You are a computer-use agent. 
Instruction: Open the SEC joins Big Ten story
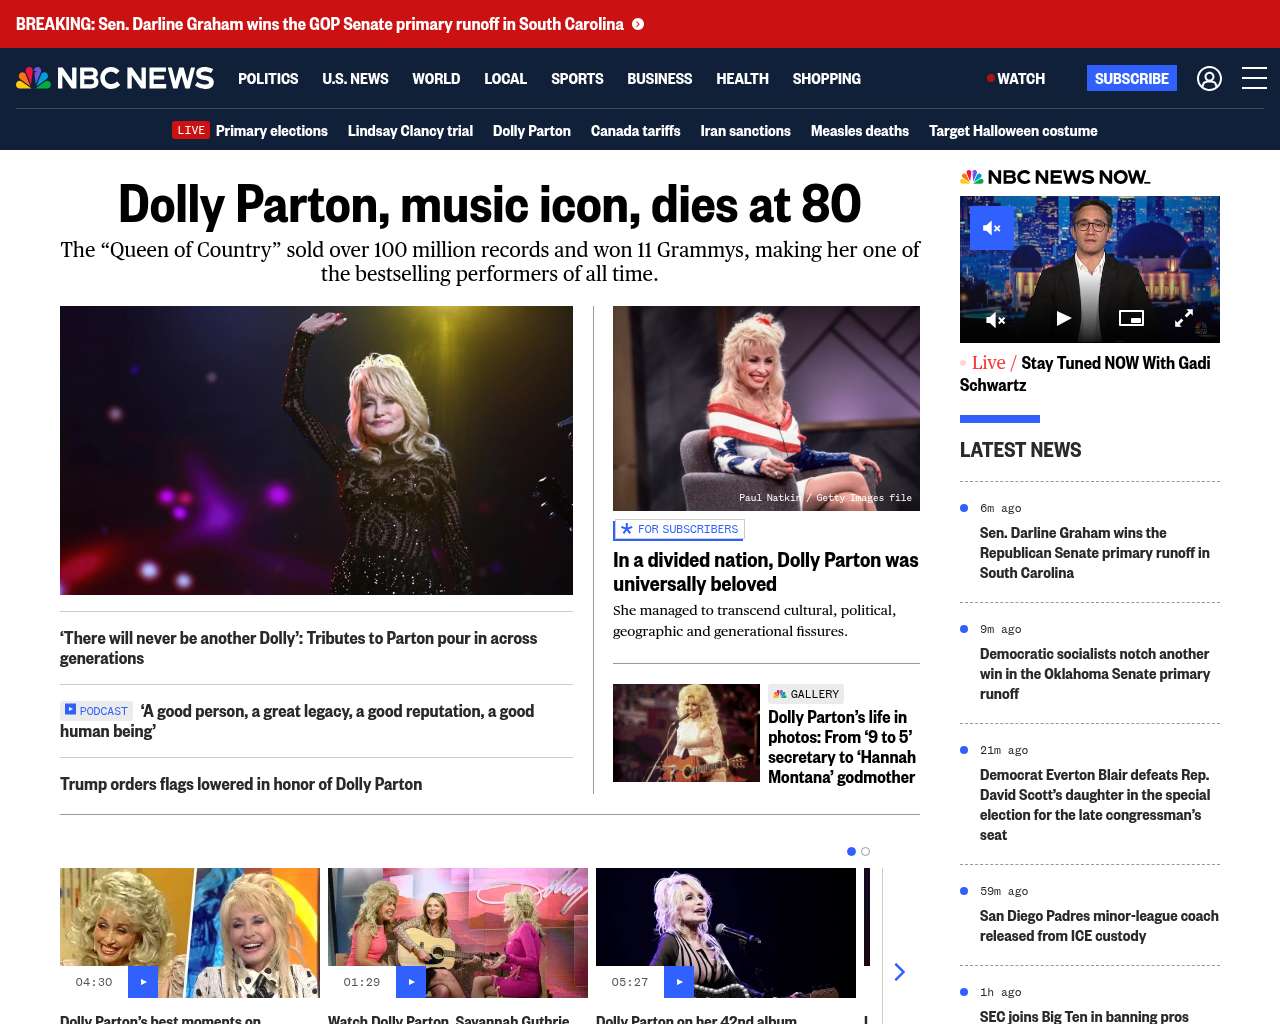point(1084,1016)
